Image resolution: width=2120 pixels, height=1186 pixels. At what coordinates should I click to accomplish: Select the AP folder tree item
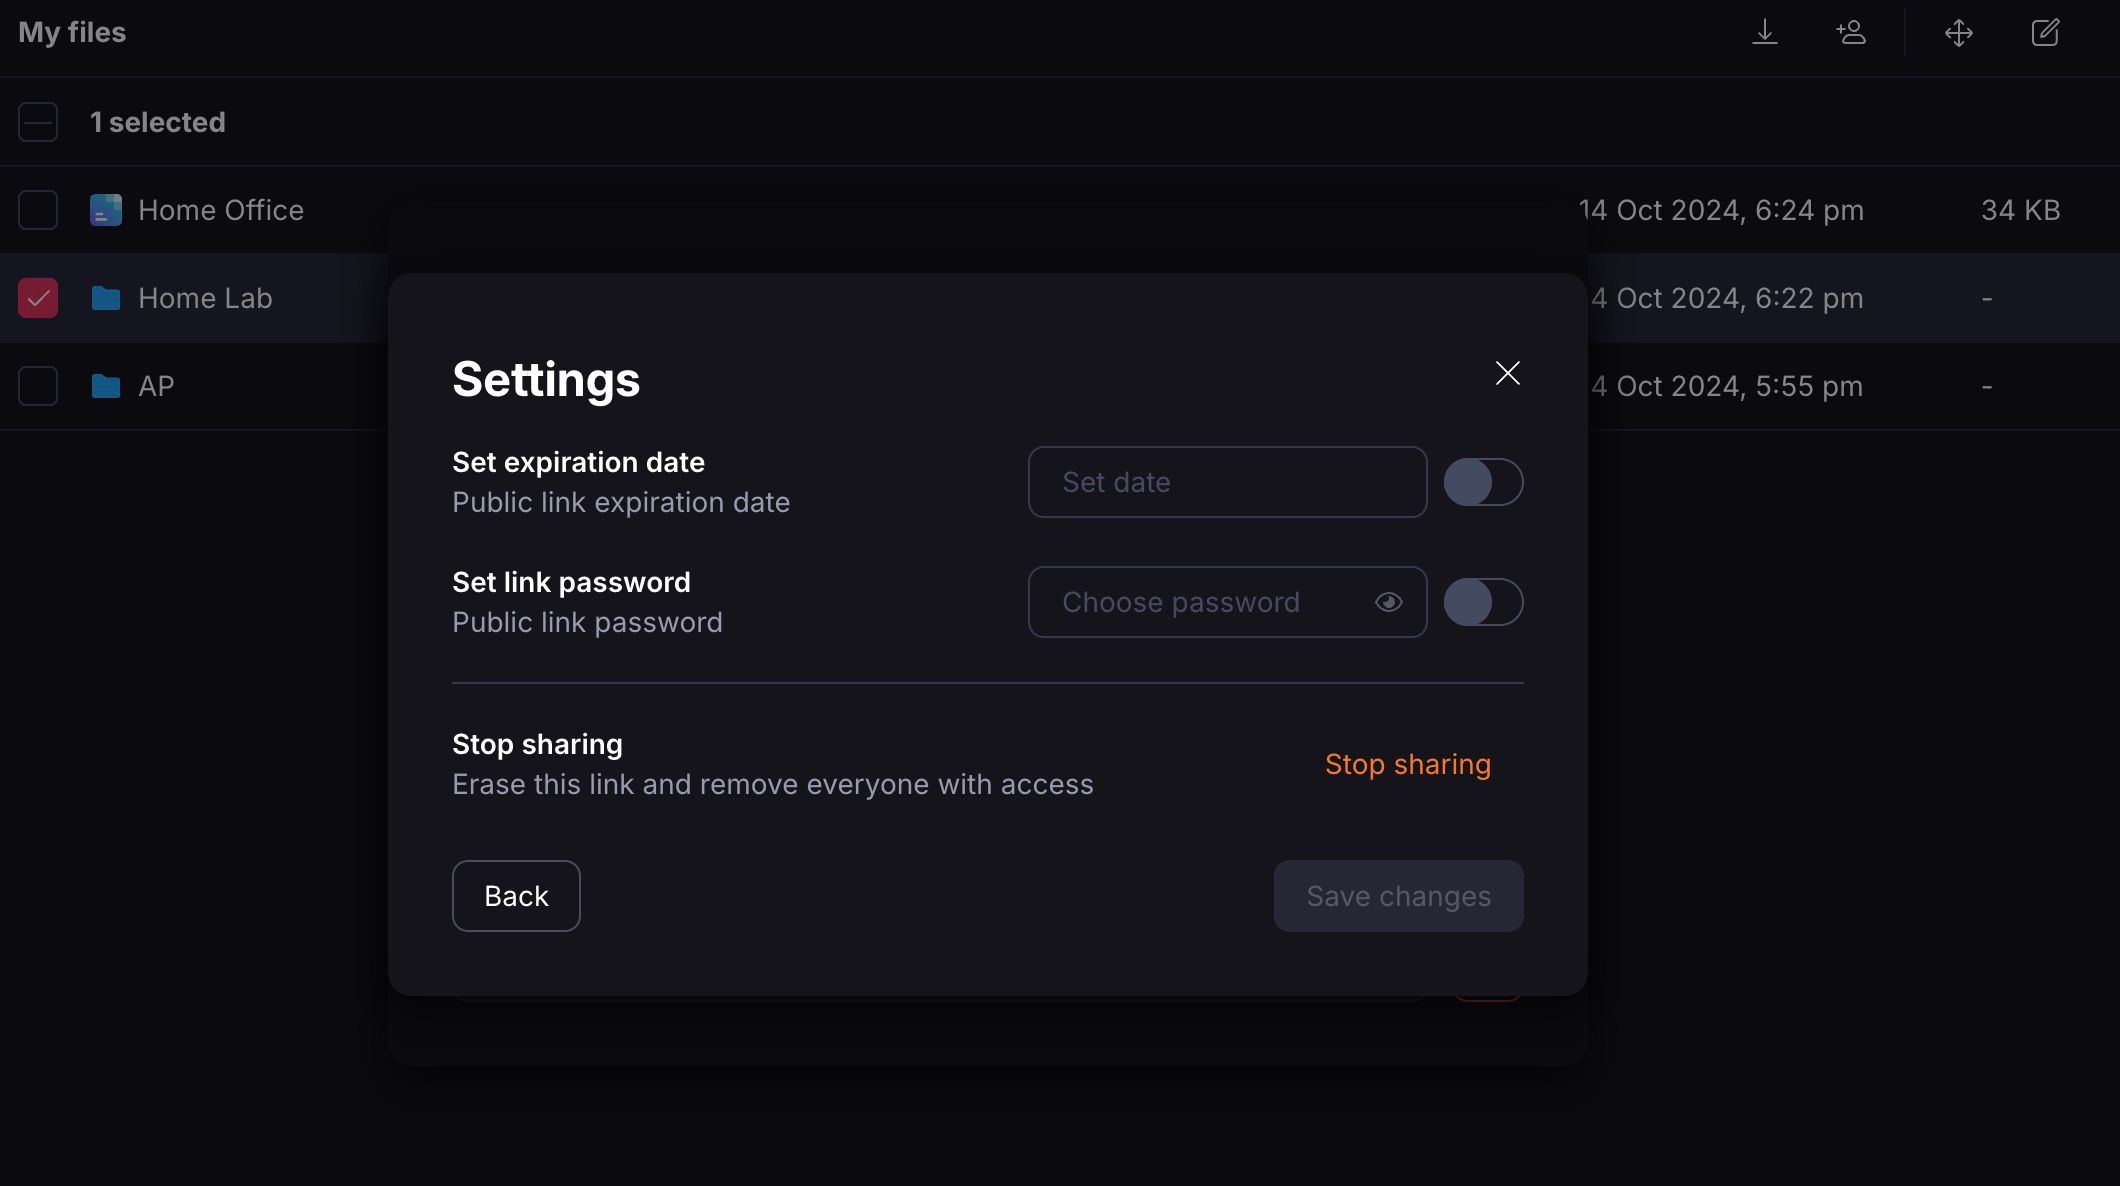[156, 386]
